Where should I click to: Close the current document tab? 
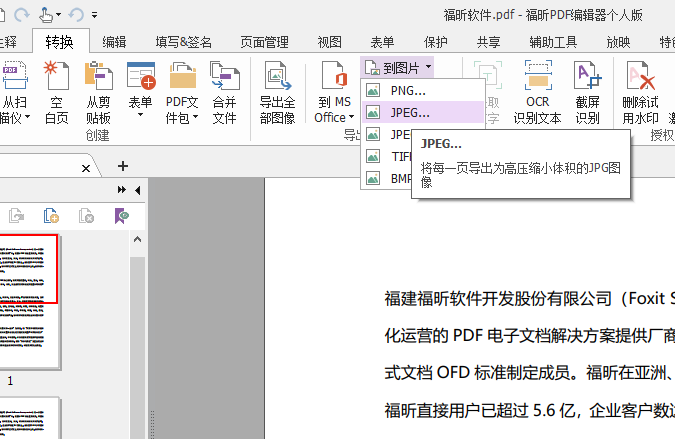86,168
